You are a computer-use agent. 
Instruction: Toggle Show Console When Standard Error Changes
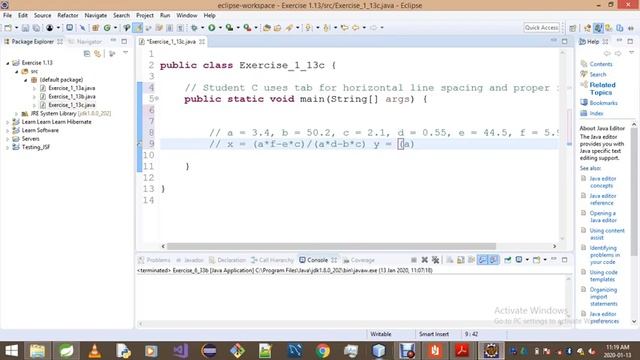coord(493,260)
